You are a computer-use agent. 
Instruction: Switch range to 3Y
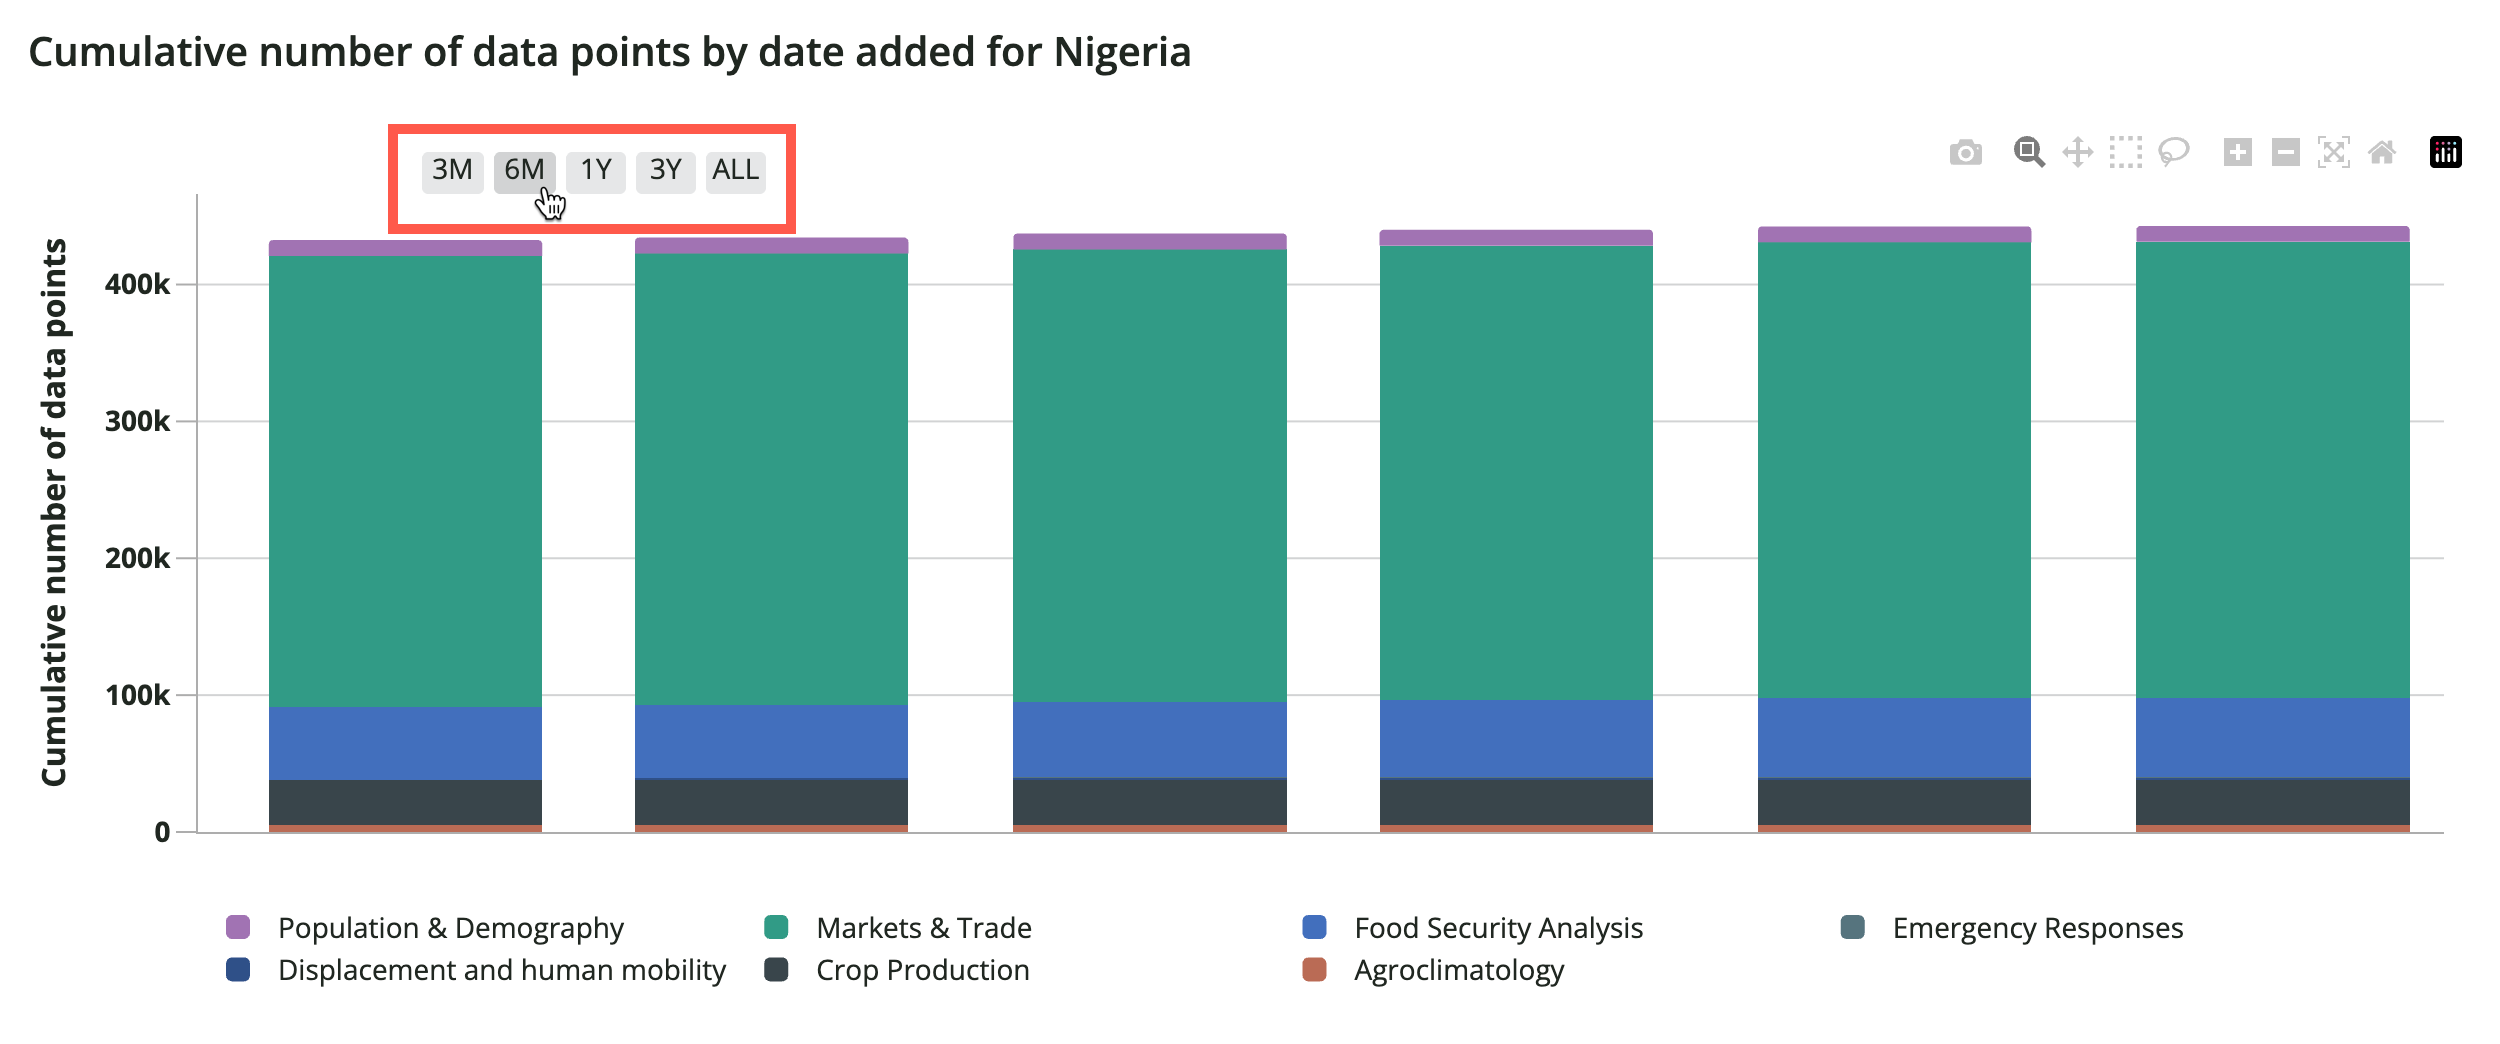(x=665, y=171)
